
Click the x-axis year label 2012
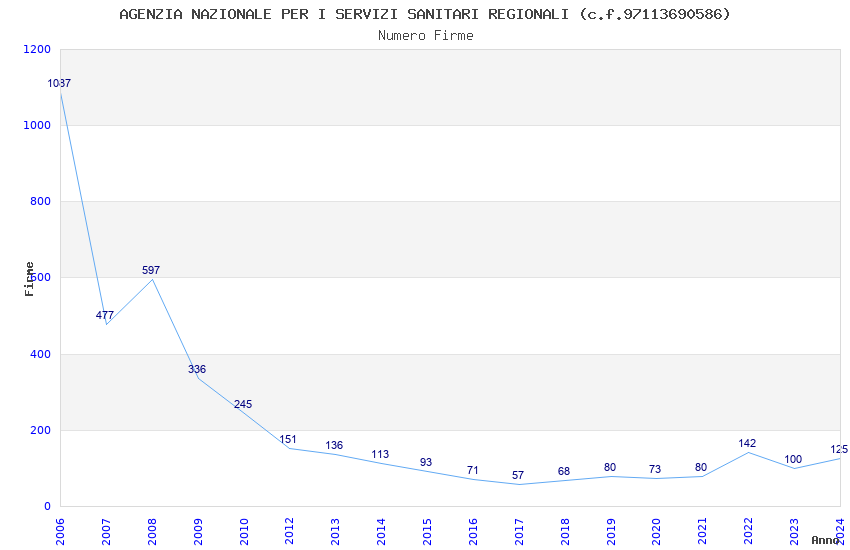pyautogui.click(x=289, y=532)
